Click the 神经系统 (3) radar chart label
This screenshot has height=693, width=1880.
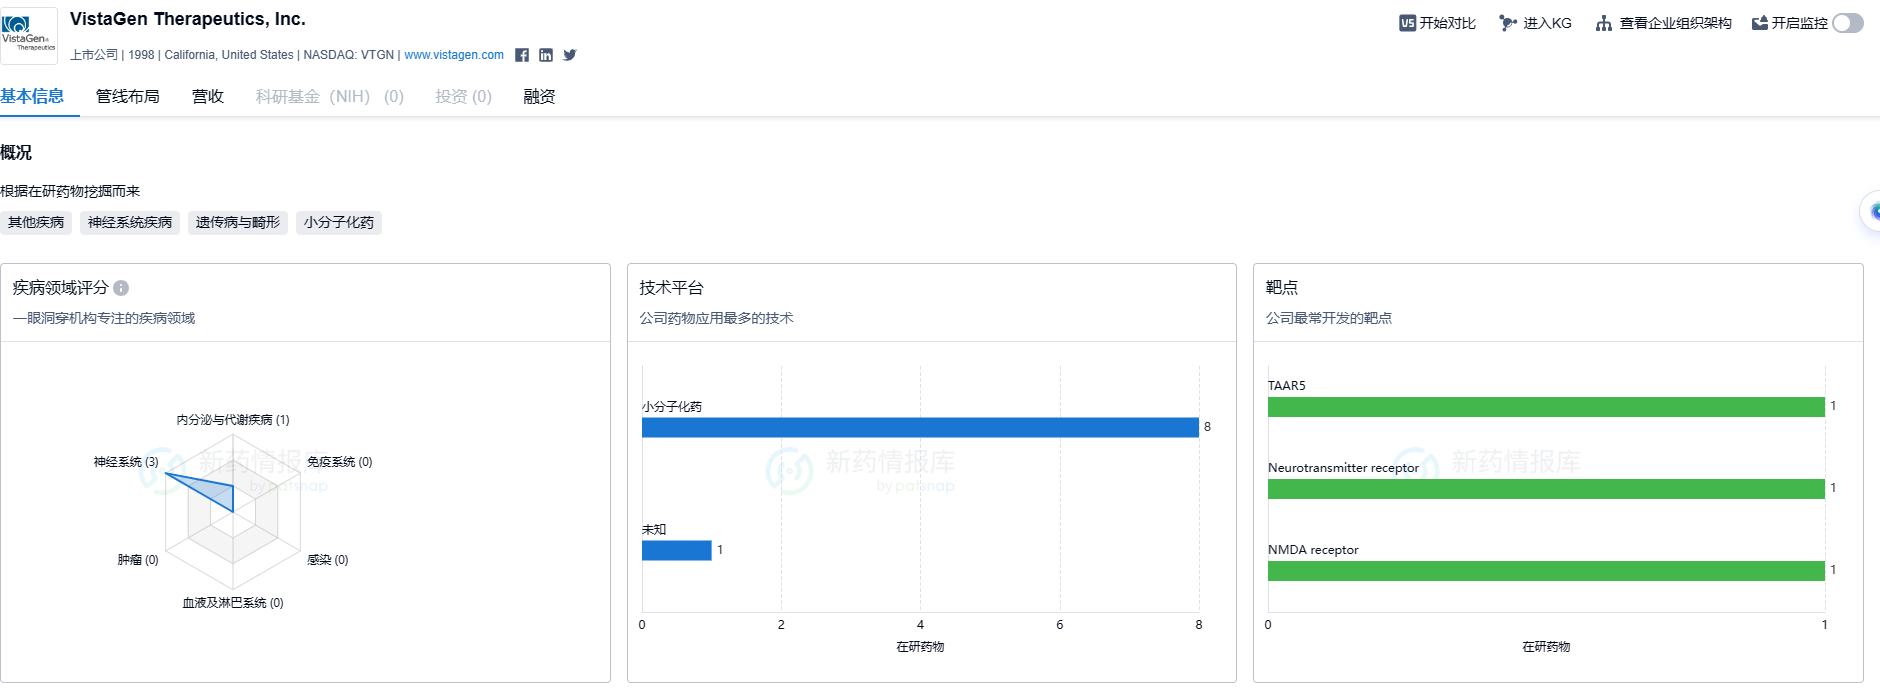[126, 462]
